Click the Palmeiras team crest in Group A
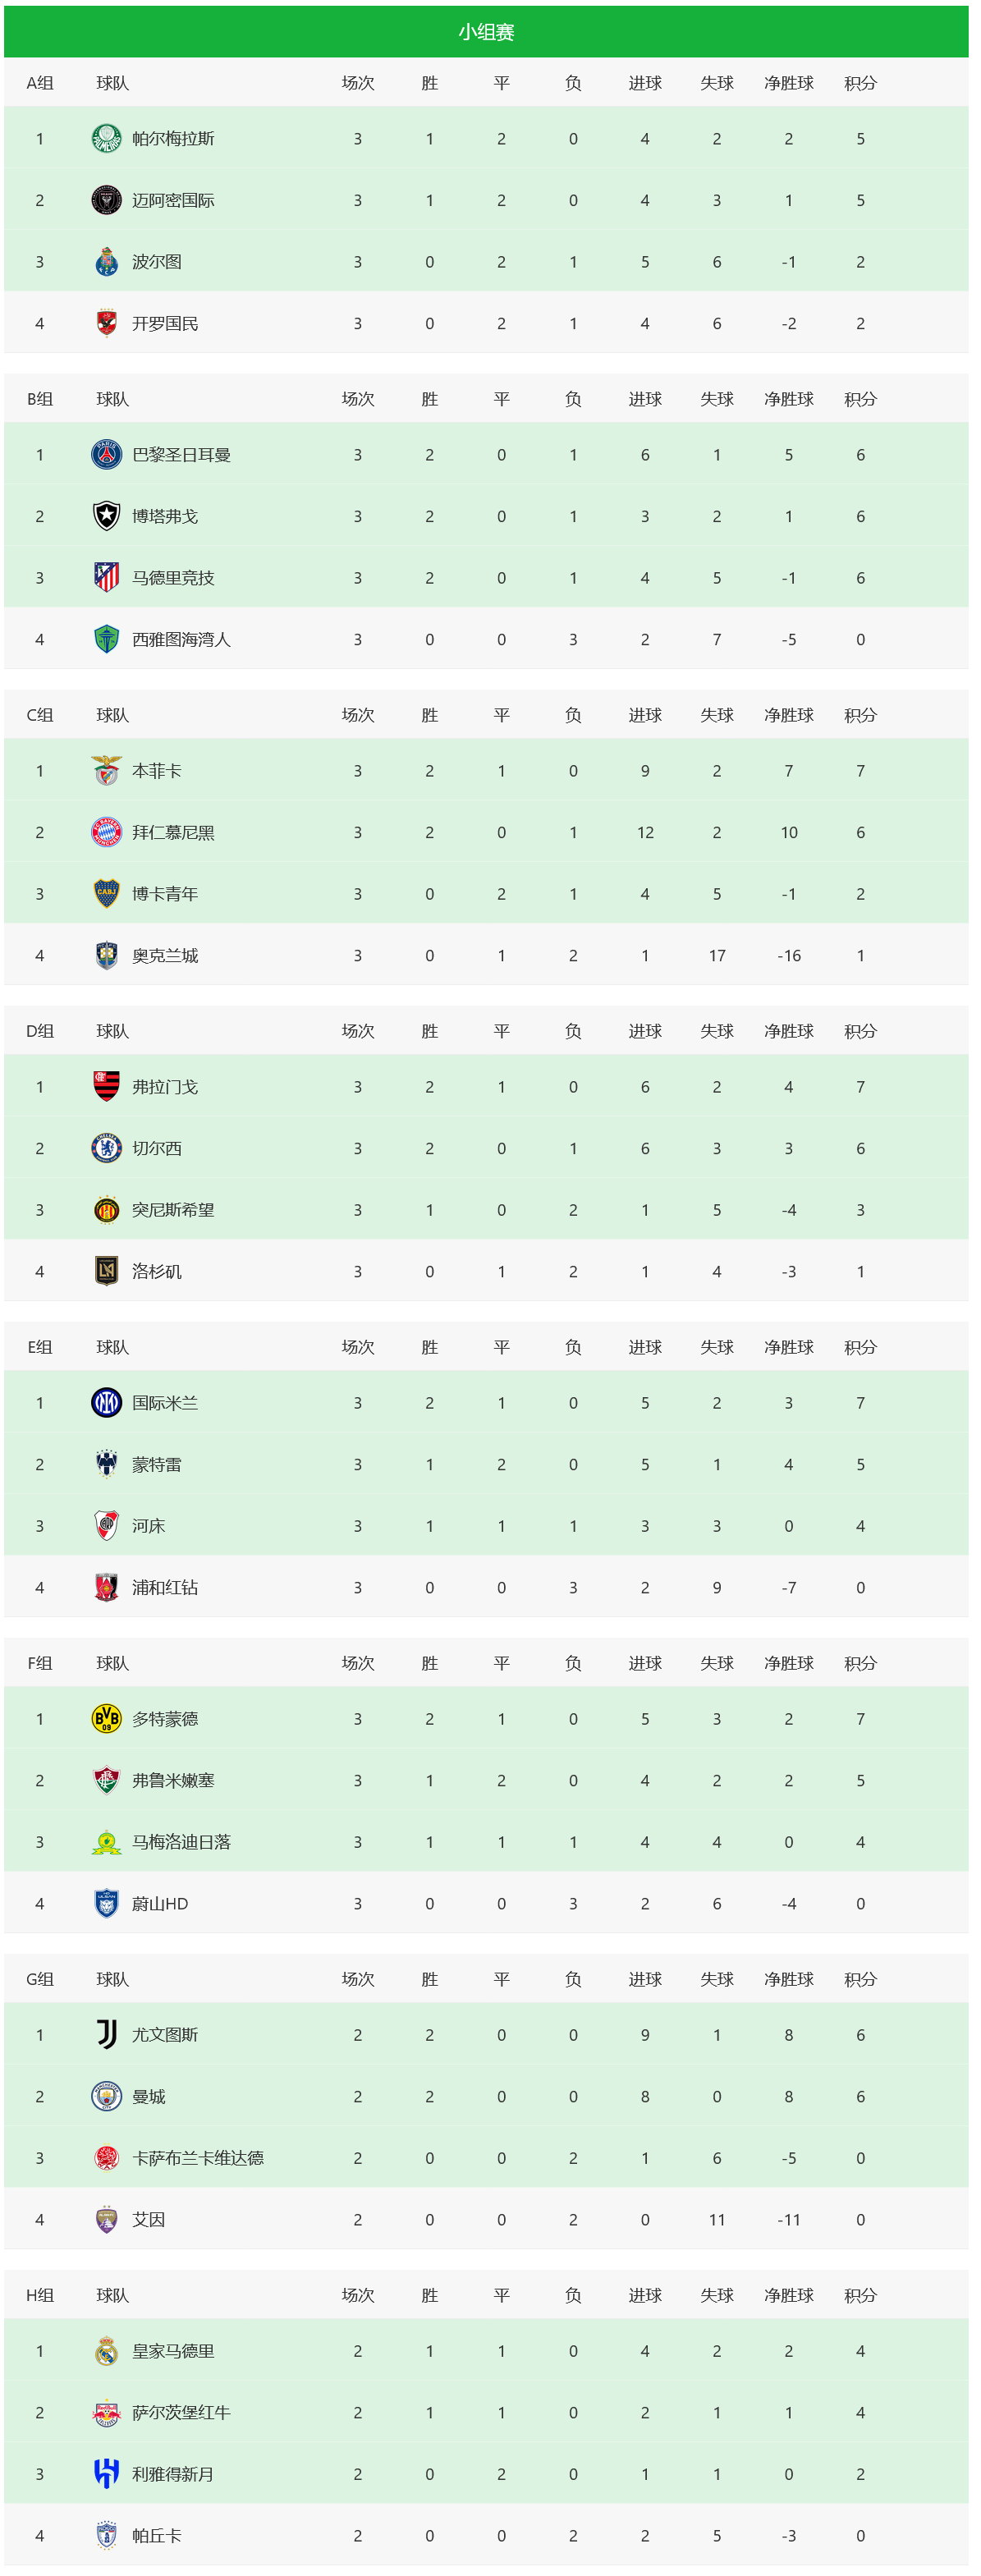 click(x=106, y=139)
